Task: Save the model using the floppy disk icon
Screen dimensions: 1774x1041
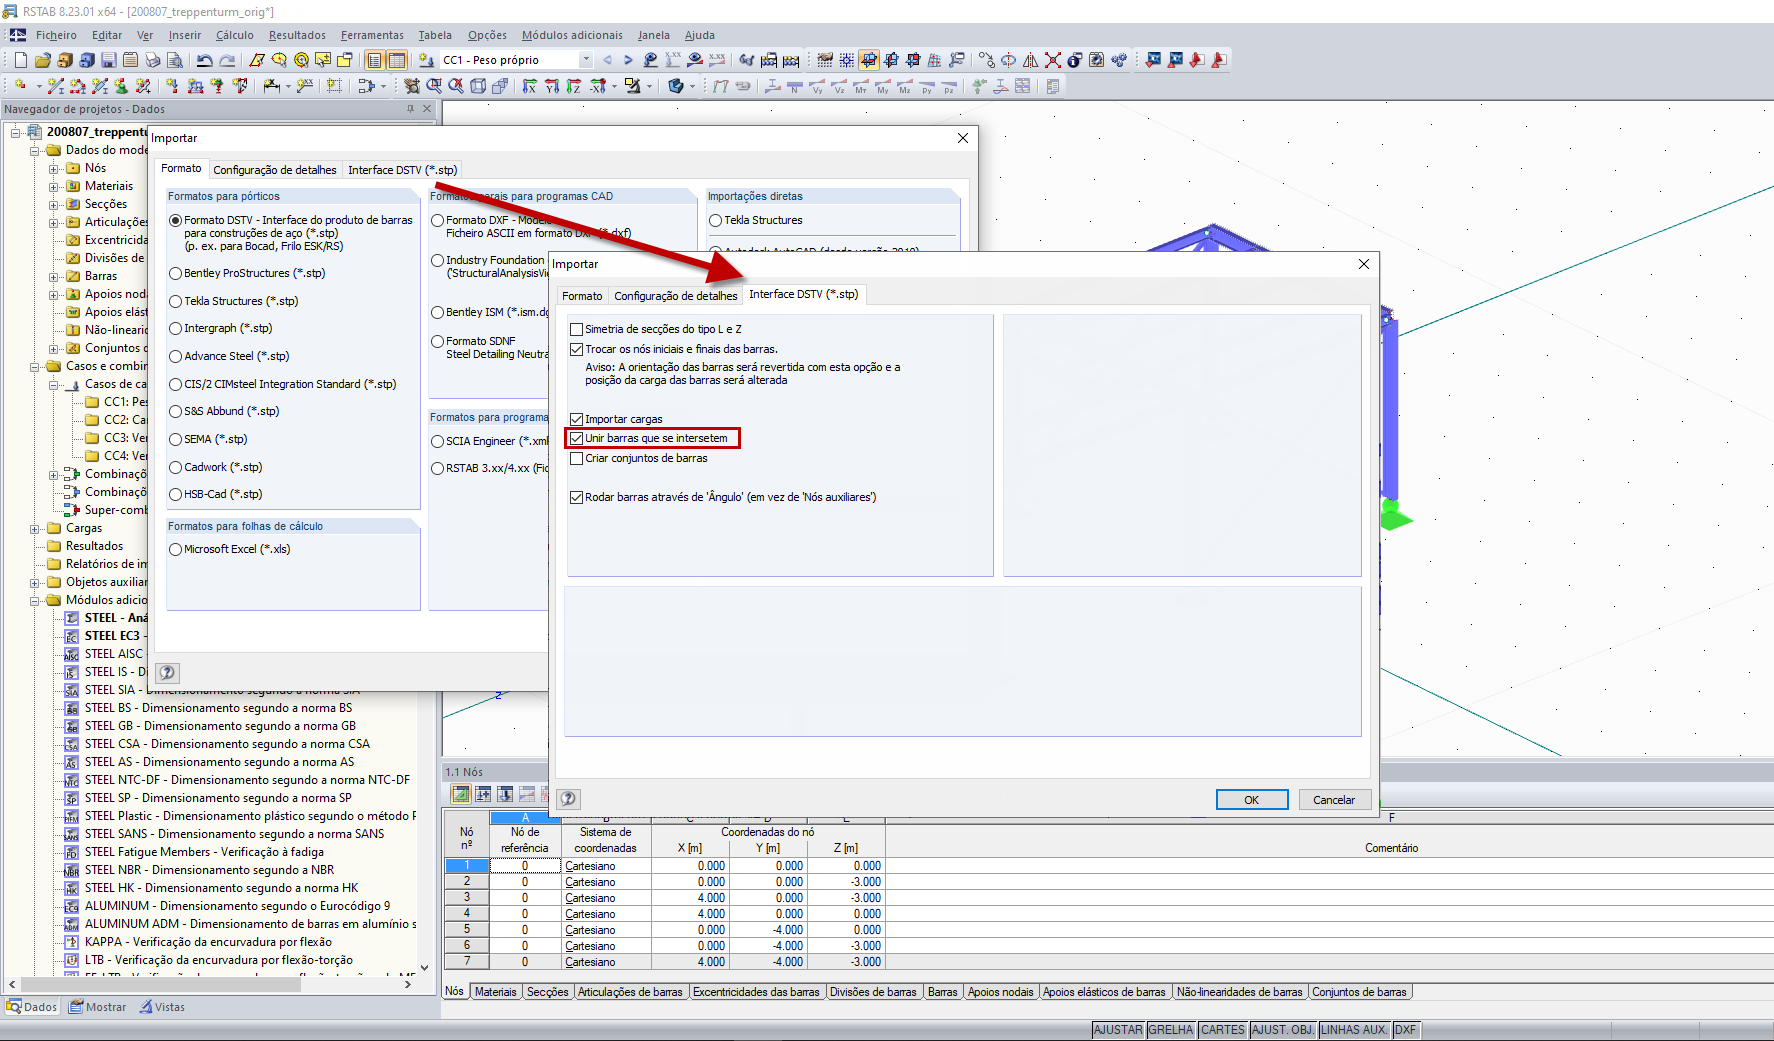Action: (108, 60)
